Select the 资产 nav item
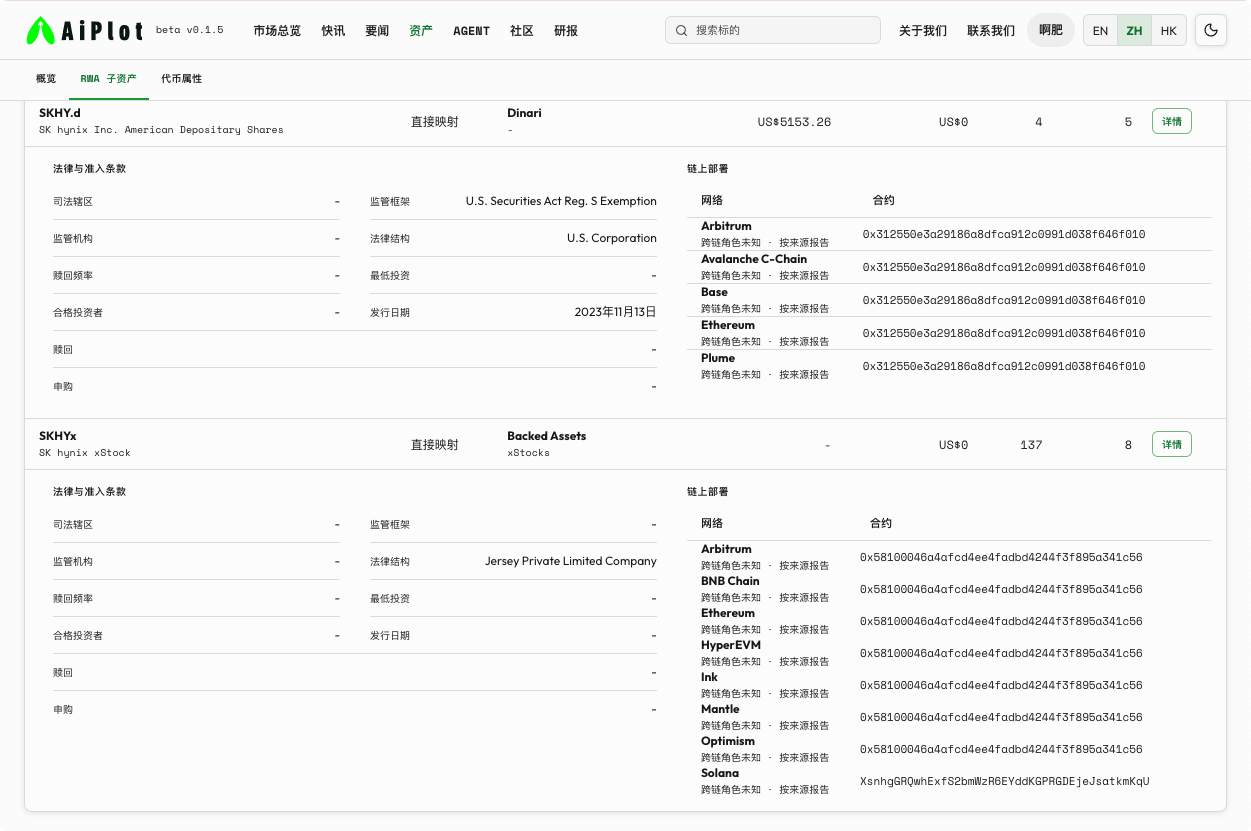The width and height of the screenshot is (1251, 831). [x=421, y=30]
